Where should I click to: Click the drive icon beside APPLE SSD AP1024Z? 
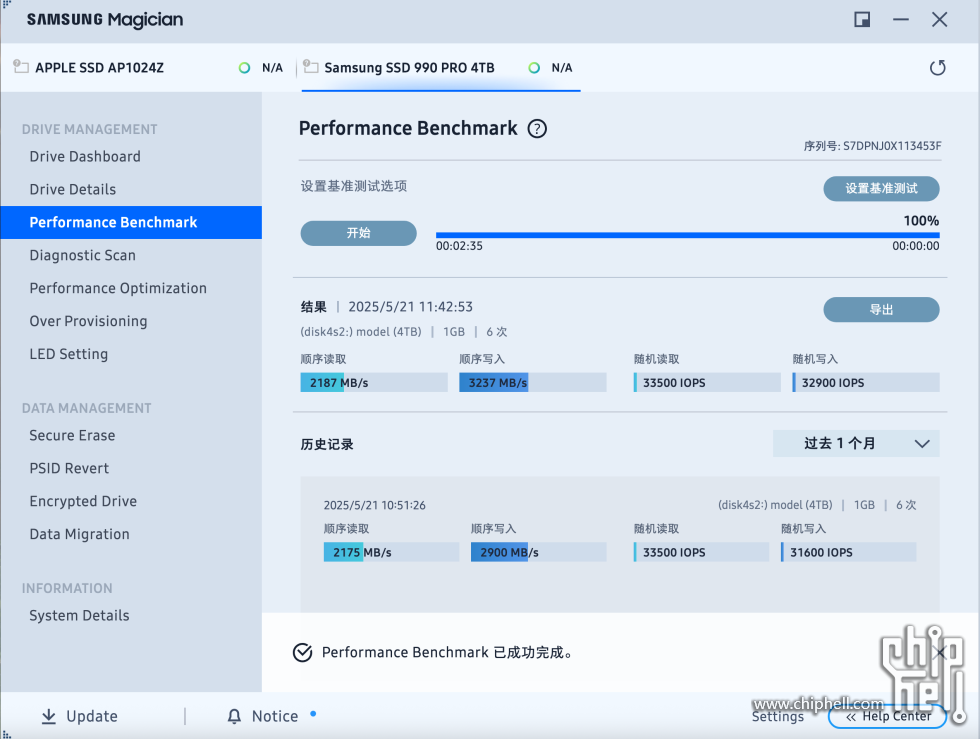(21, 66)
